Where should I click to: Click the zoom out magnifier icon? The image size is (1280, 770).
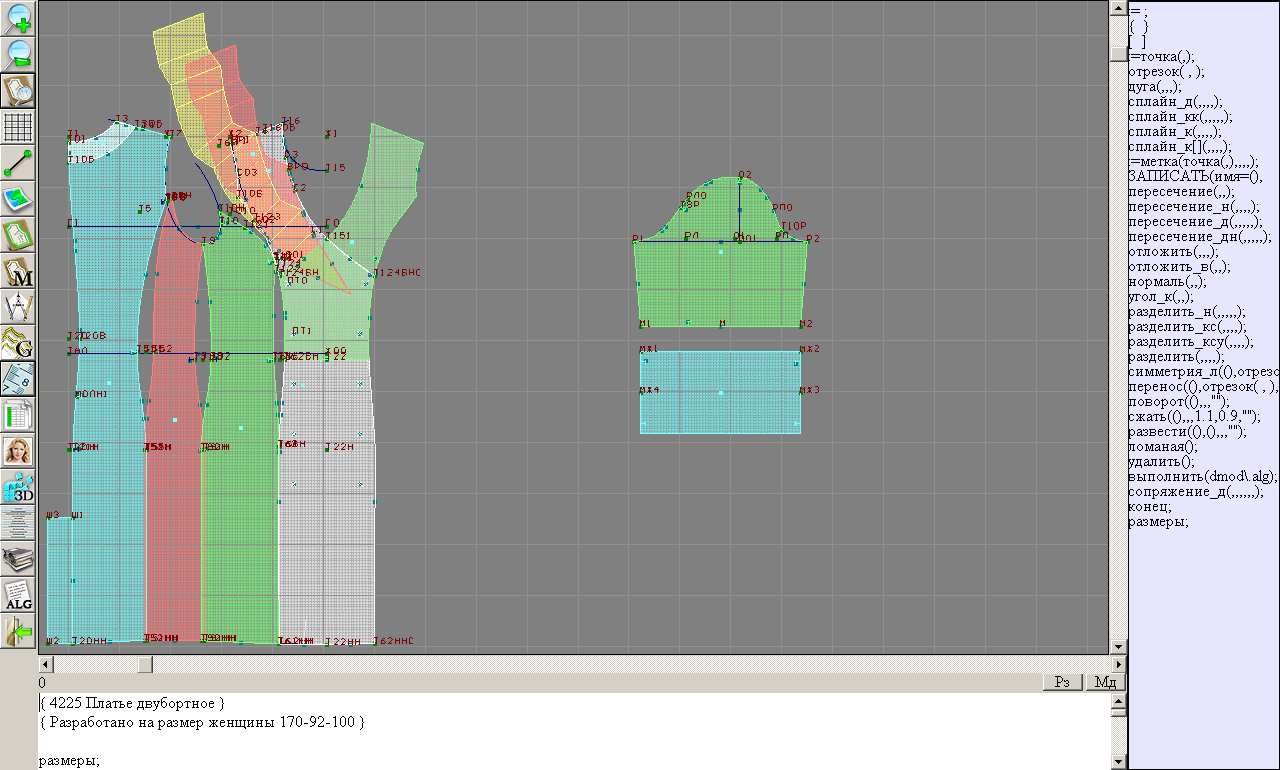(x=19, y=54)
